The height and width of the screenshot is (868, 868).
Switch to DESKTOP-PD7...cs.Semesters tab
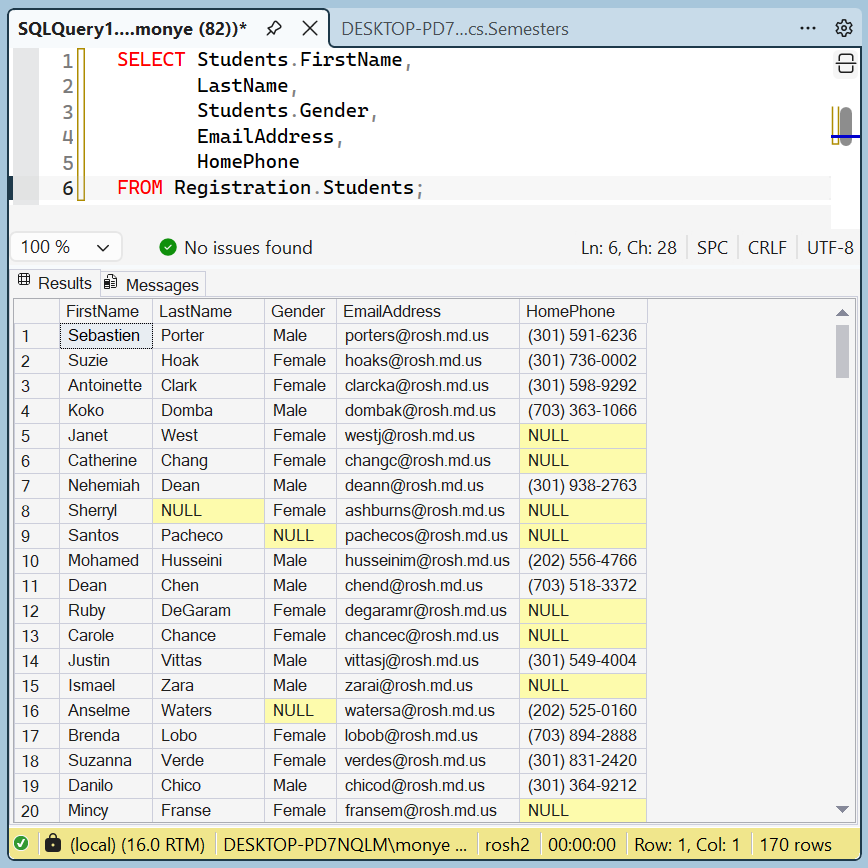(x=454, y=29)
